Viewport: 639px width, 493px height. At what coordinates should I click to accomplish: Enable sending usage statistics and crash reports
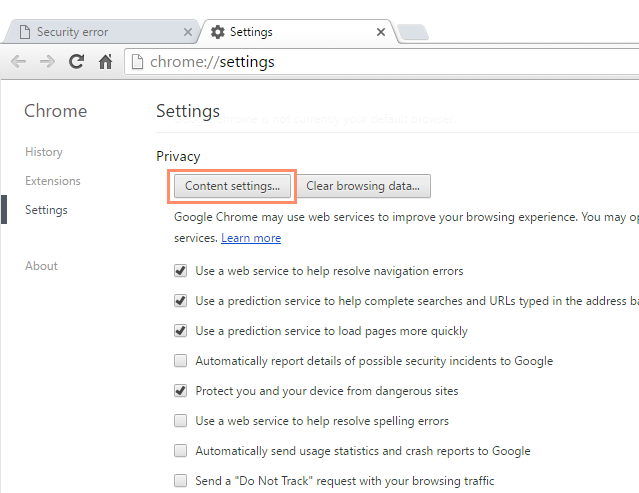click(x=181, y=451)
